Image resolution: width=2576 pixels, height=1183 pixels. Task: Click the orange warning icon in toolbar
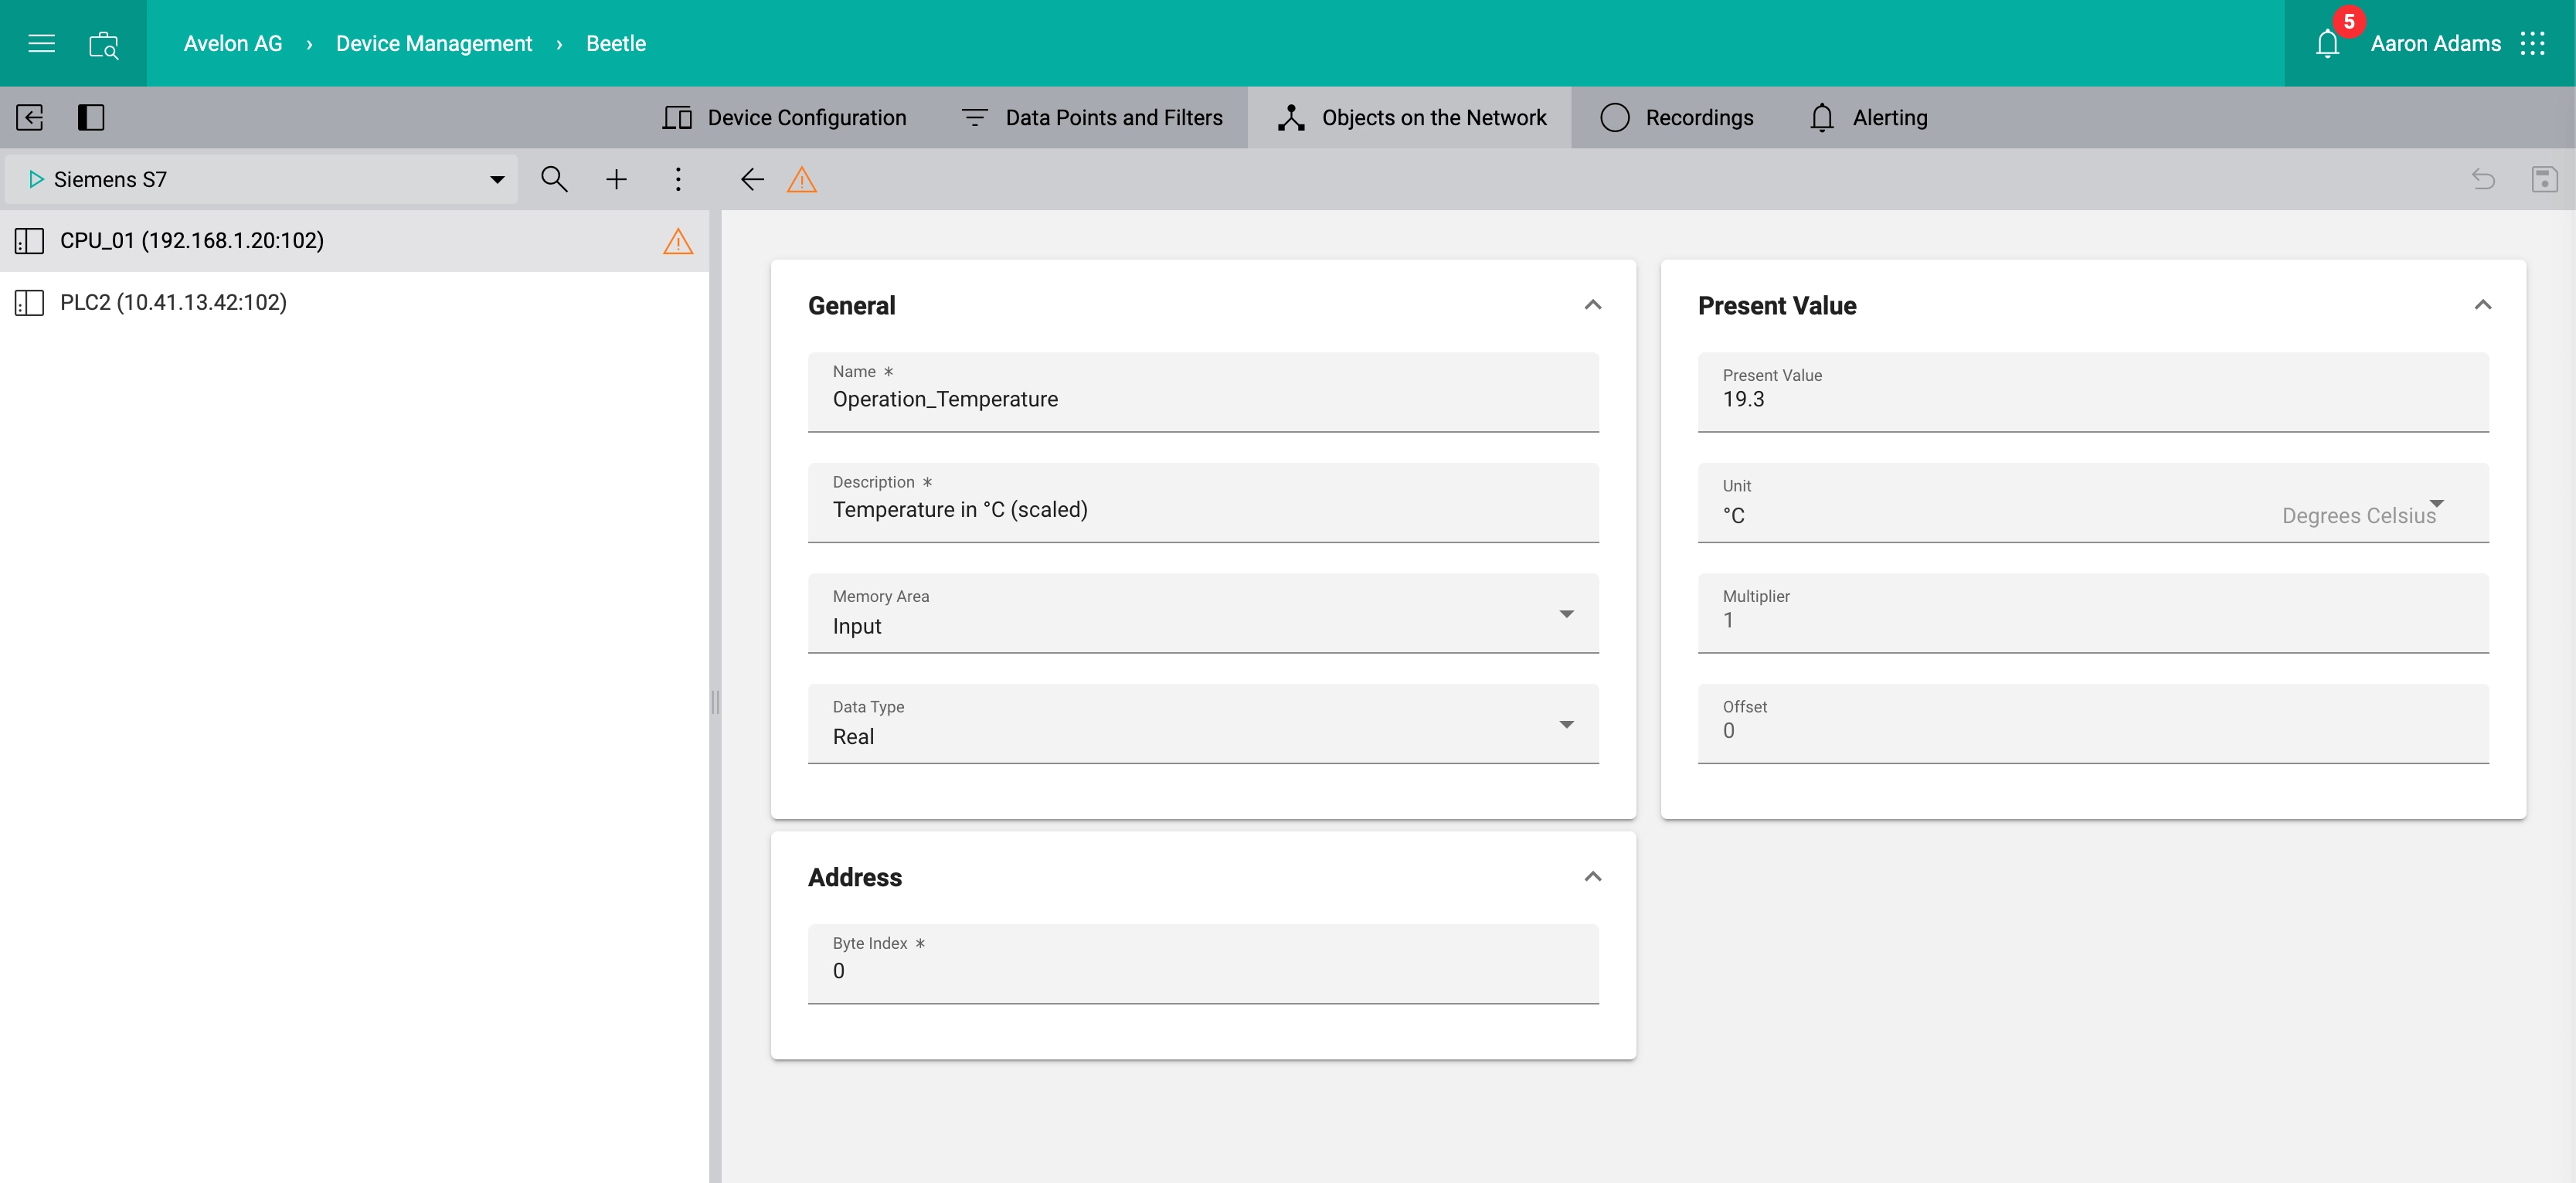(802, 179)
